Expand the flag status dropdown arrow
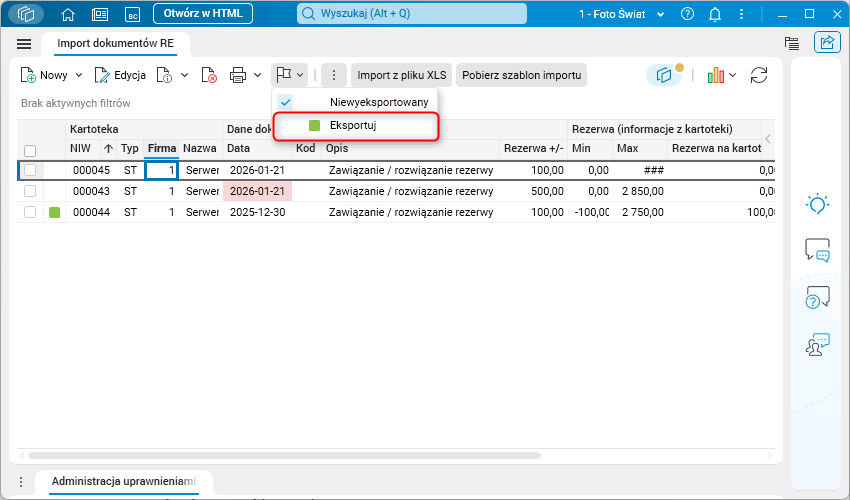This screenshot has width=850, height=500. click(x=300, y=75)
